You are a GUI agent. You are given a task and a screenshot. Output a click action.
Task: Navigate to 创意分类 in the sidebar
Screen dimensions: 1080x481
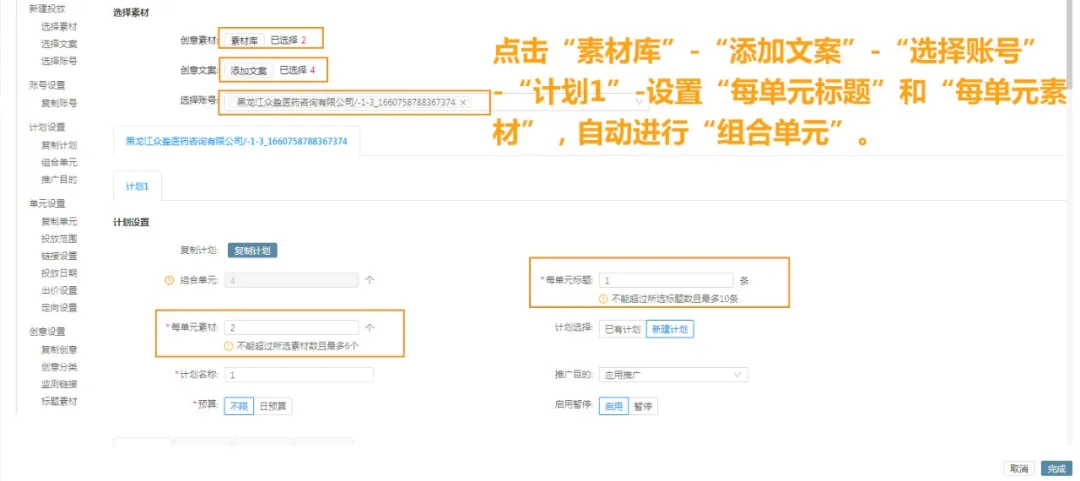click(59, 367)
